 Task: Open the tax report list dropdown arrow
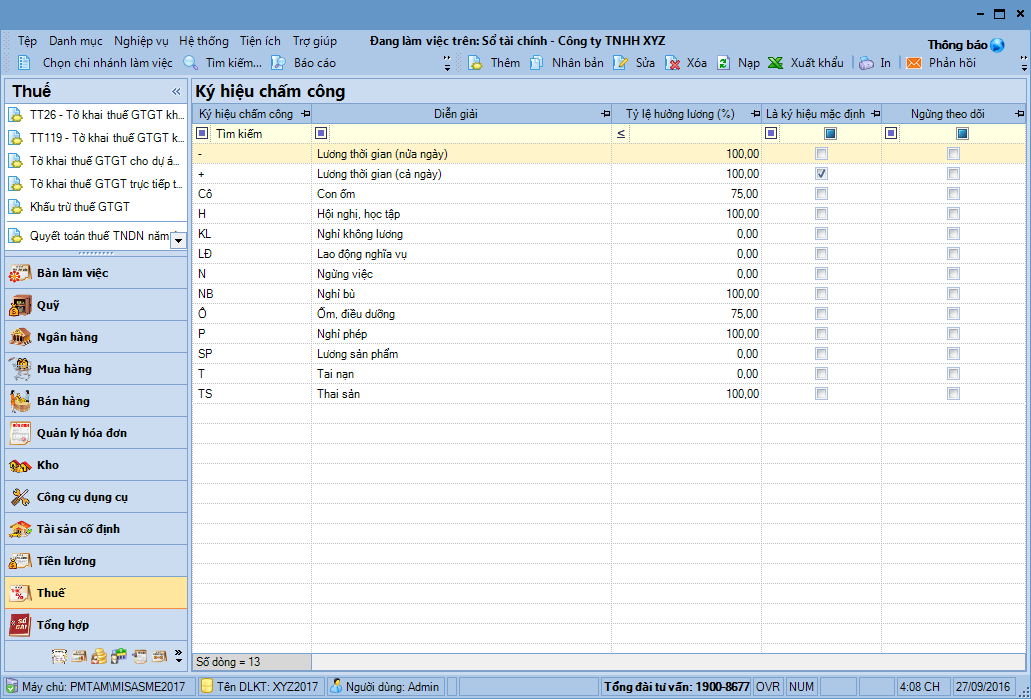point(178,239)
